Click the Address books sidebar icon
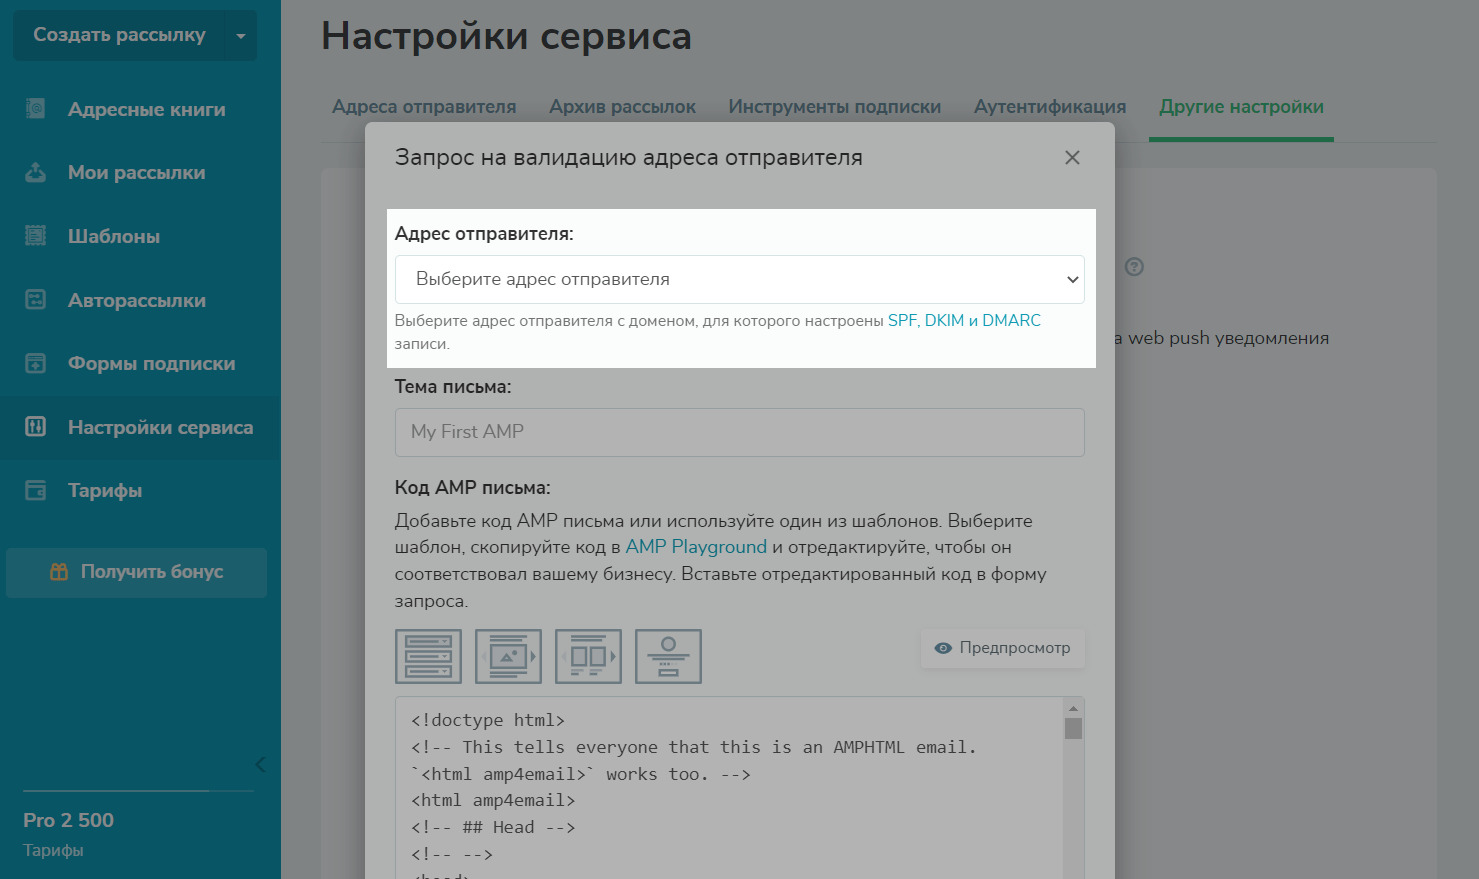This screenshot has width=1479, height=879. tap(36, 109)
